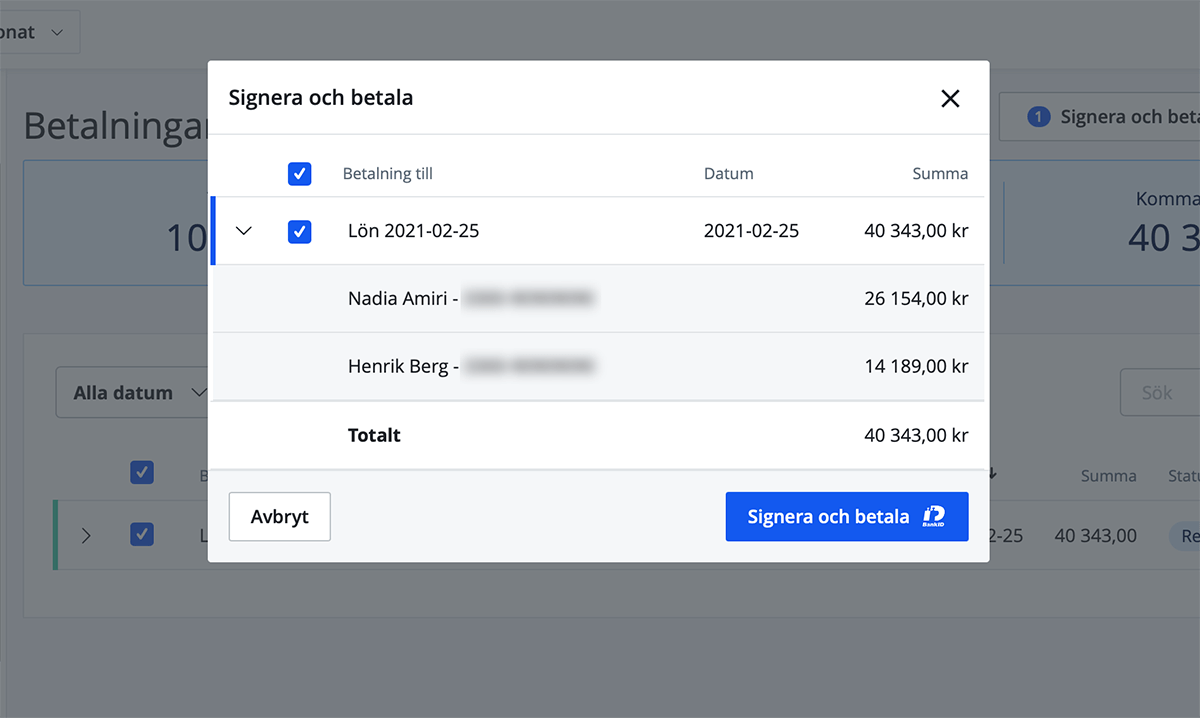Select the Nadia Amiri payment row
Screen dimensions: 1200x718
point(598,298)
